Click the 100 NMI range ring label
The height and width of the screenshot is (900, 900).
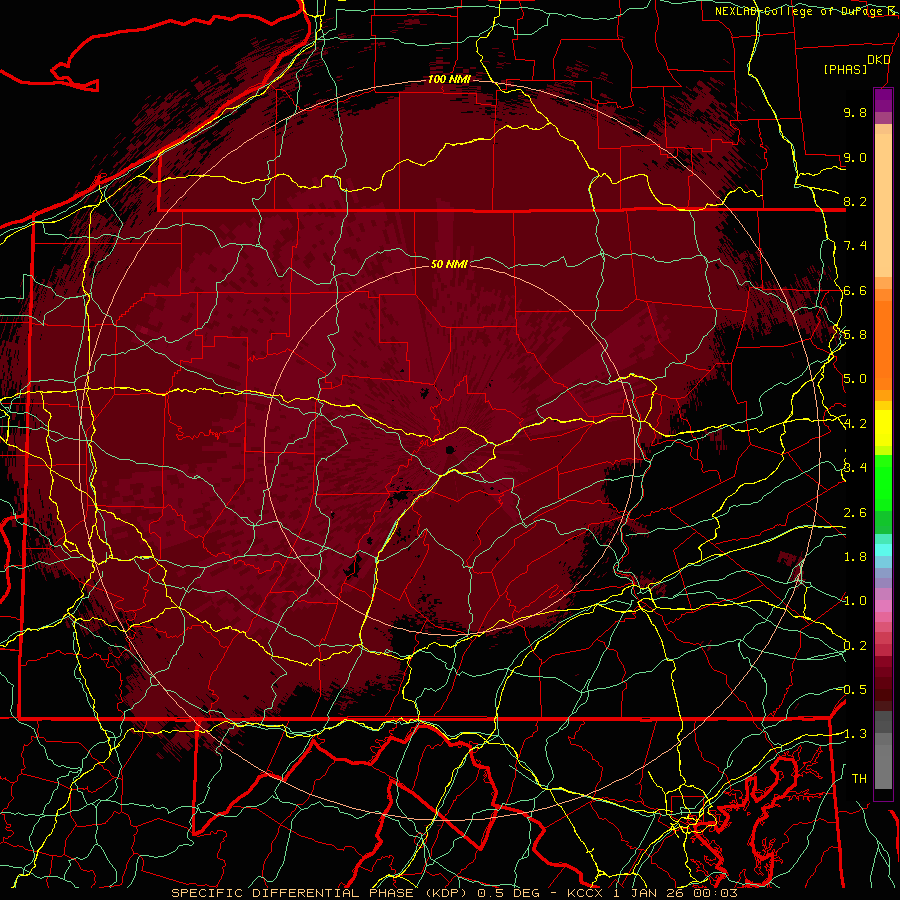449,79
